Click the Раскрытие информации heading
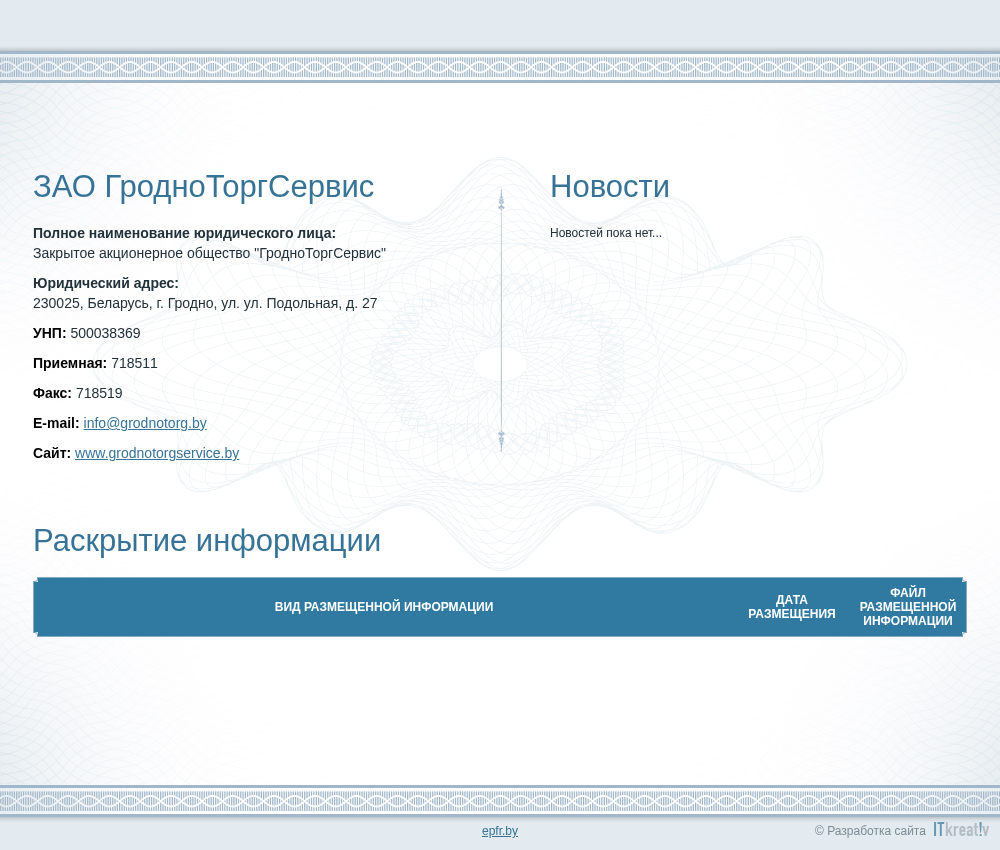The height and width of the screenshot is (850, 1000). click(x=207, y=541)
